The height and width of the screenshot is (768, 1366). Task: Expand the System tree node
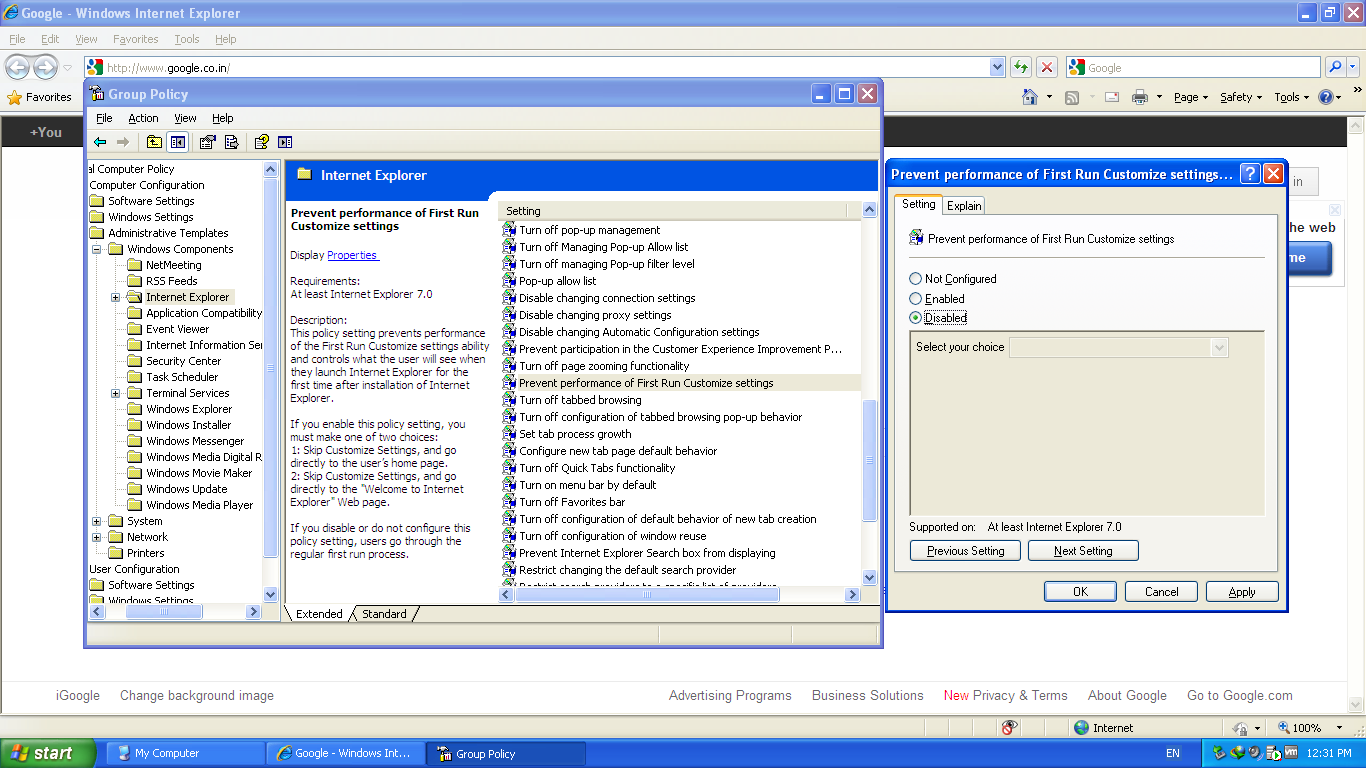click(x=96, y=521)
